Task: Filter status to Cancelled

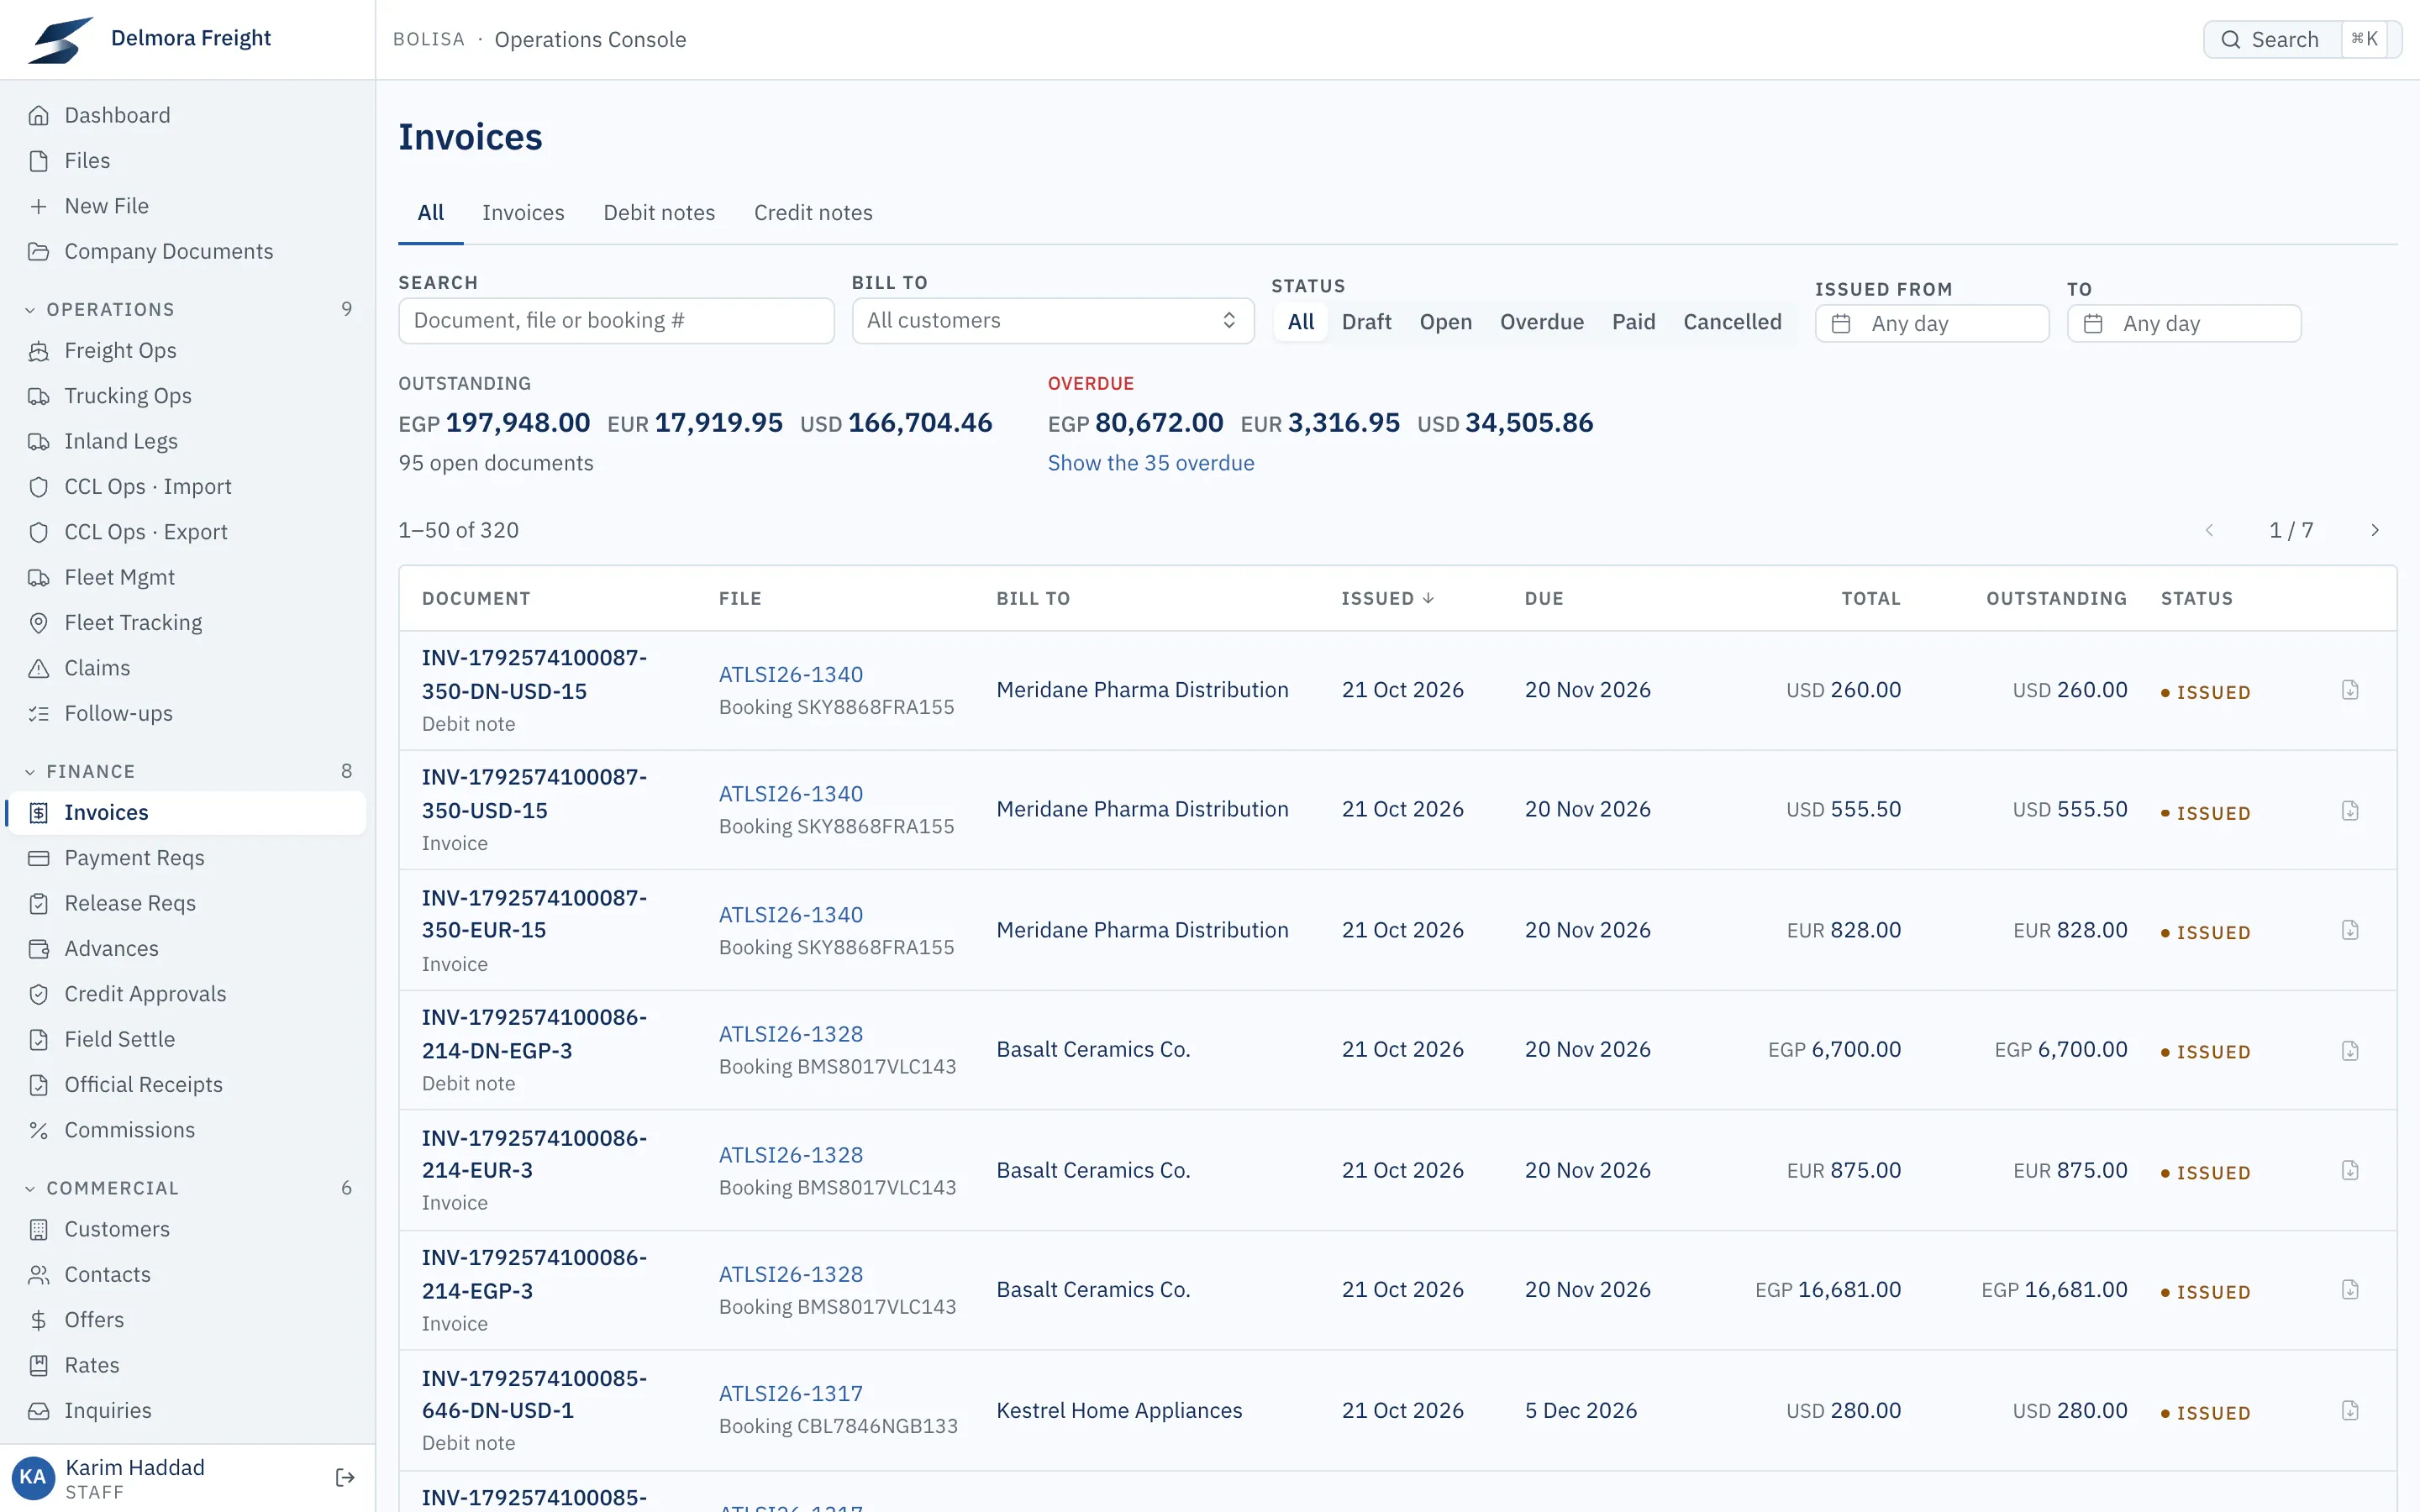Action: 1732,322
